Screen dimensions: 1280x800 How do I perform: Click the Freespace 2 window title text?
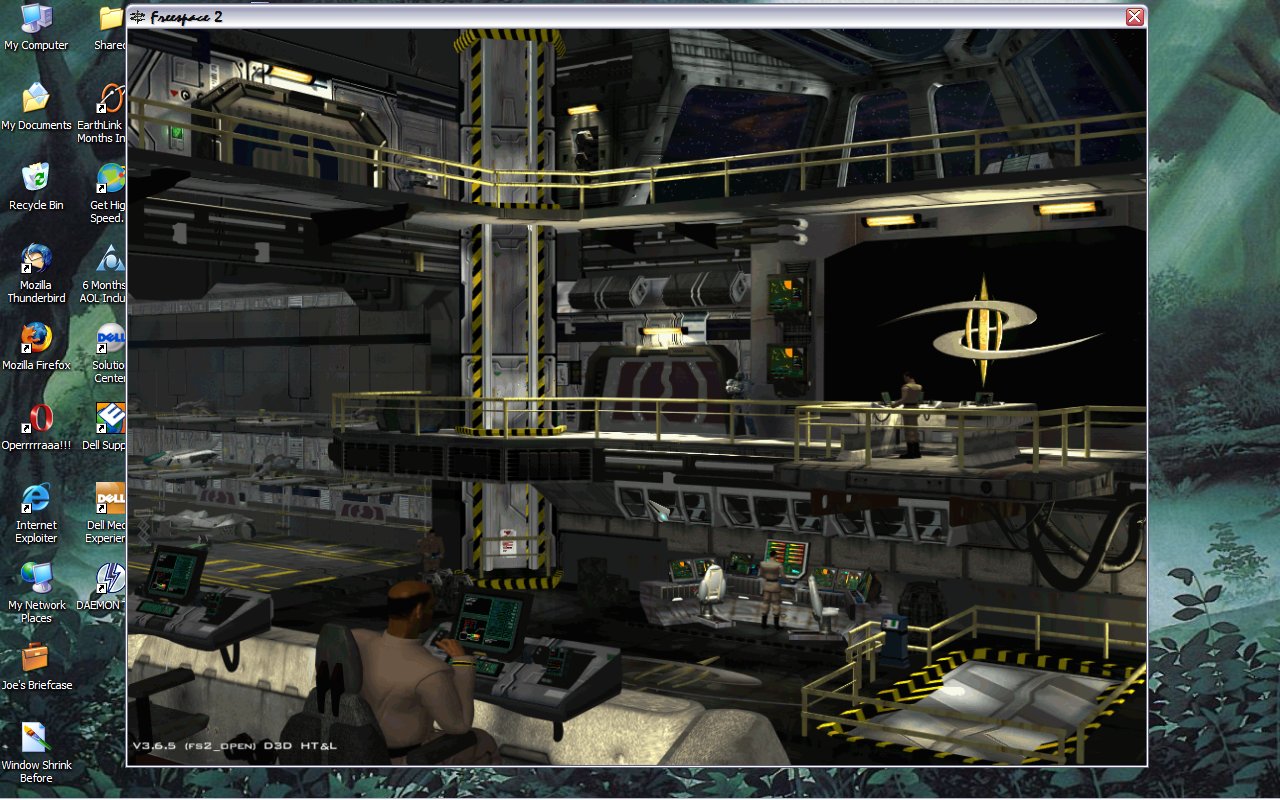pos(186,16)
